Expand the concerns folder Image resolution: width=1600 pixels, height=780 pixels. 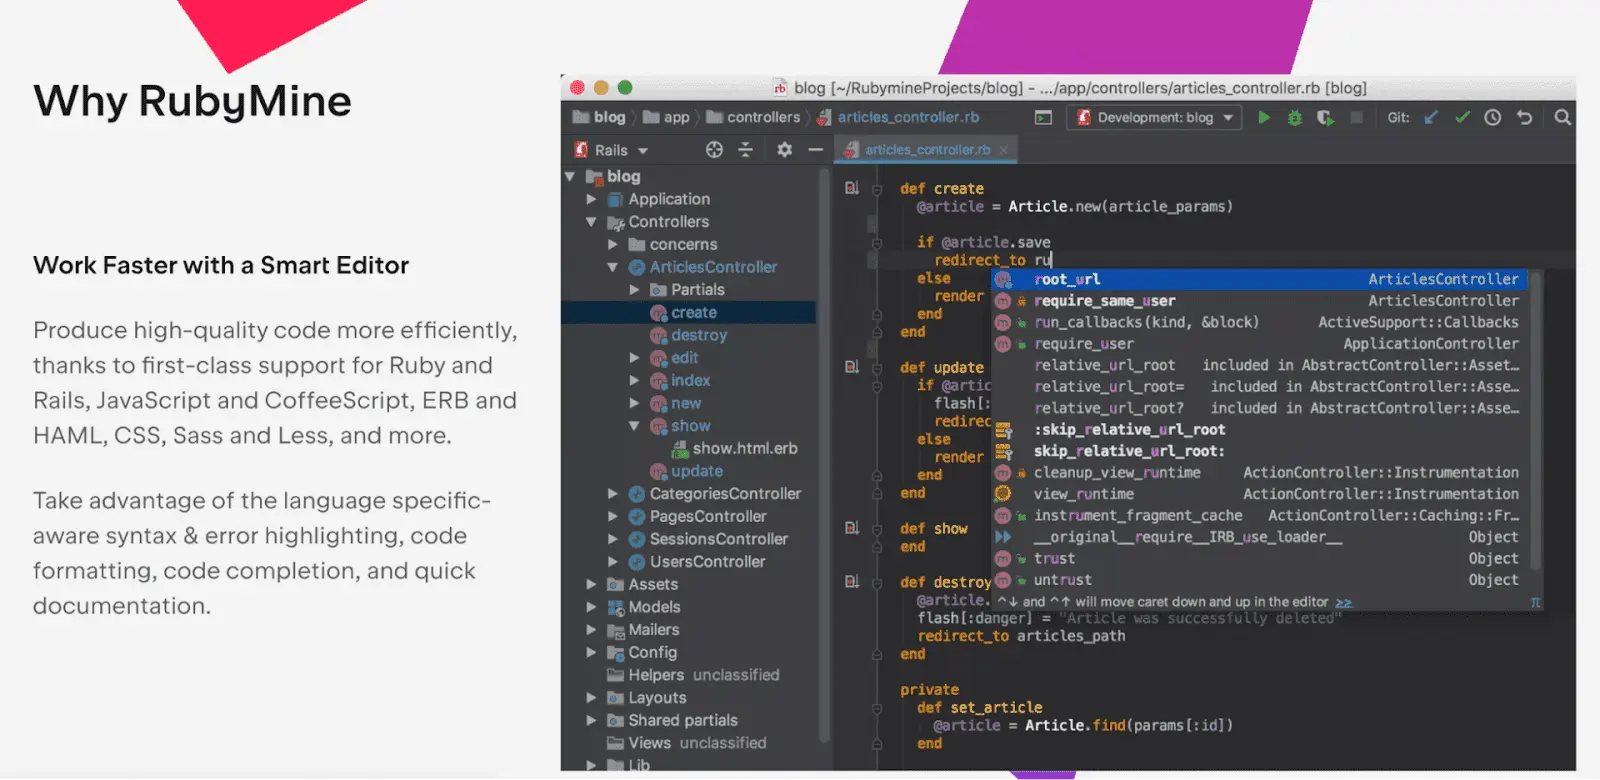tap(613, 245)
